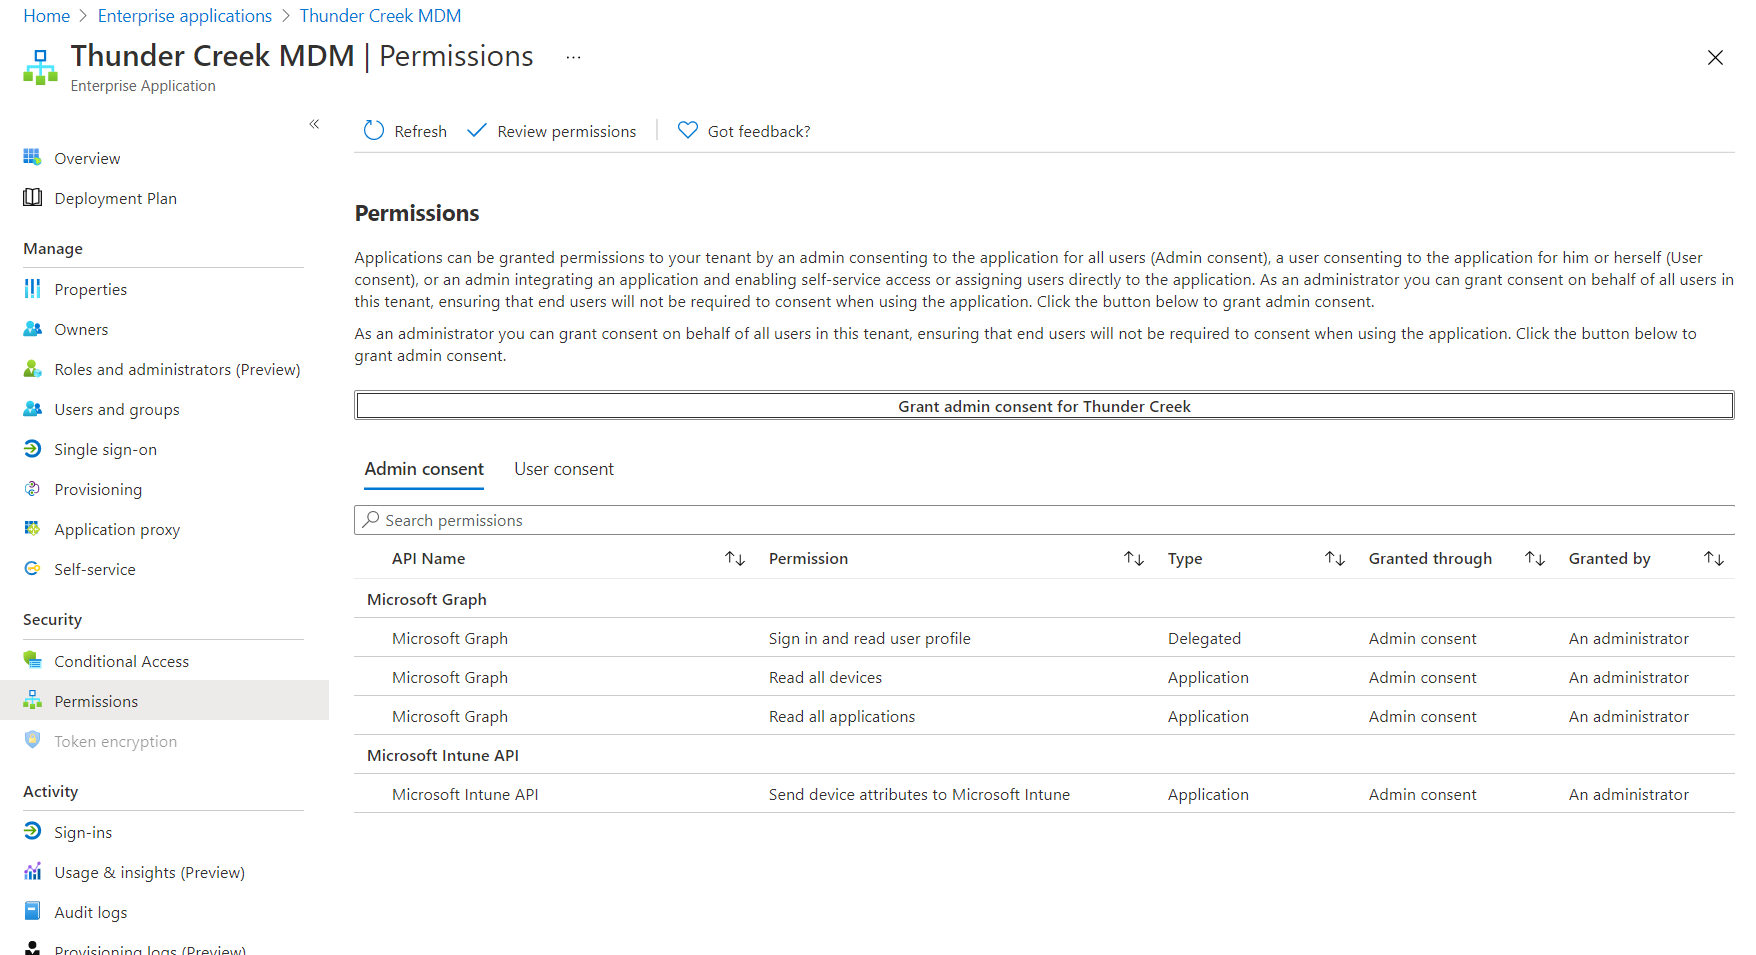The width and height of the screenshot is (1756, 955).
Task: Click the Search permissions field
Action: (x=1044, y=520)
